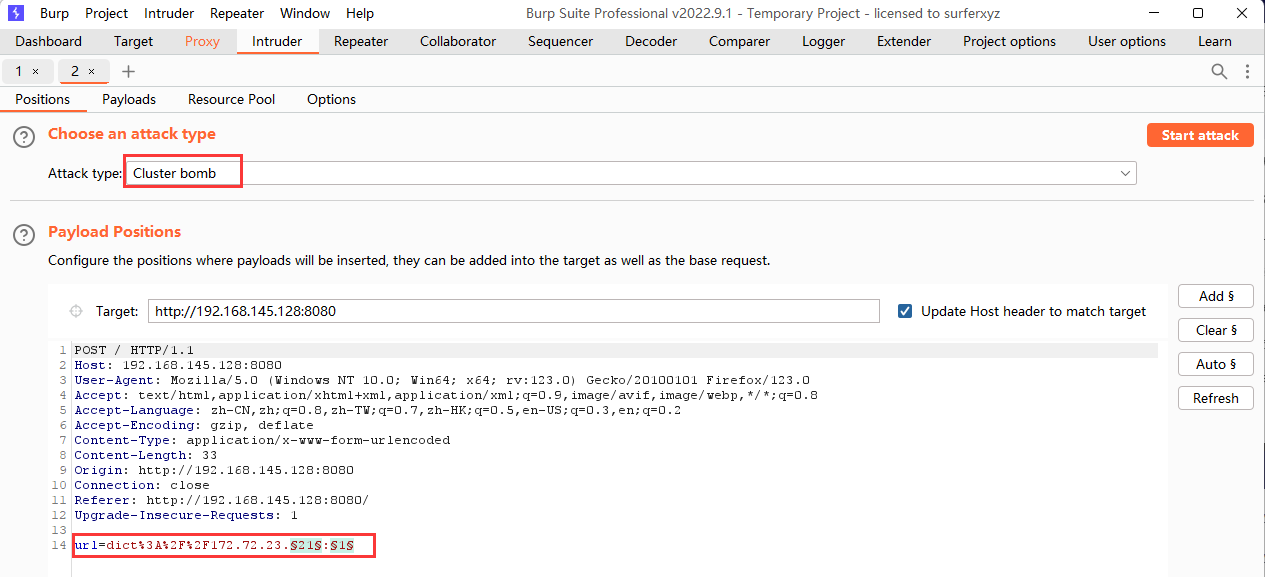
Task: Open the Options sub-tab
Action: point(331,99)
